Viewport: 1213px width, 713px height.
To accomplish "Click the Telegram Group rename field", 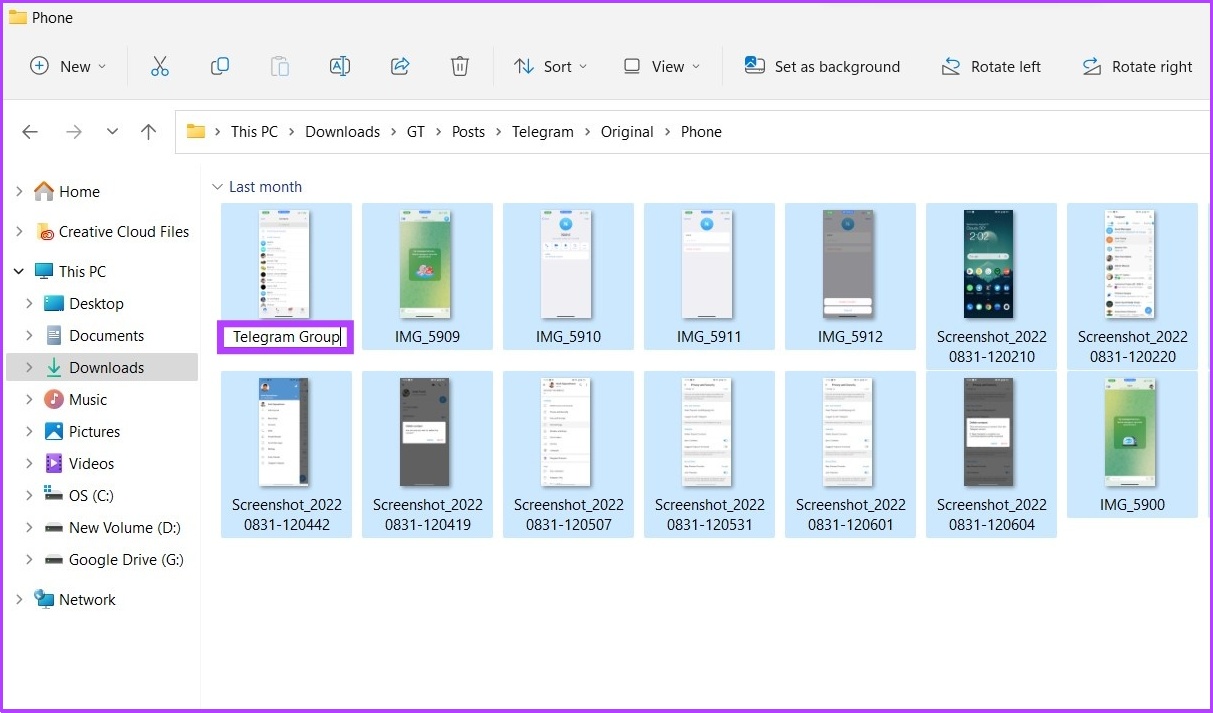I will (x=286, y=337).
